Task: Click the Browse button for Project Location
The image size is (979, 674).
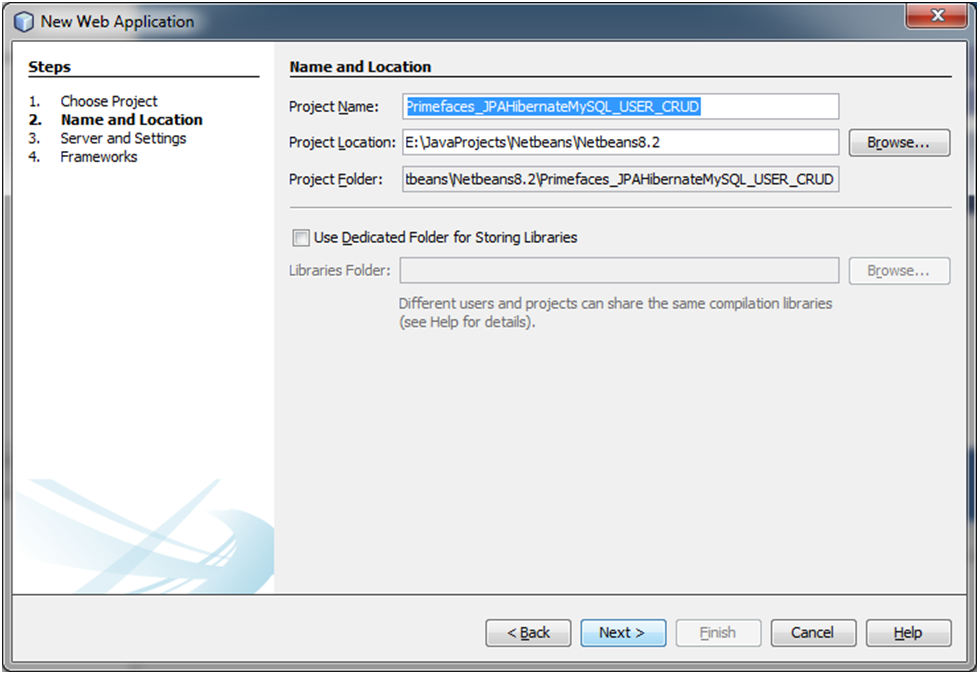Action: (x=897, y=142)
